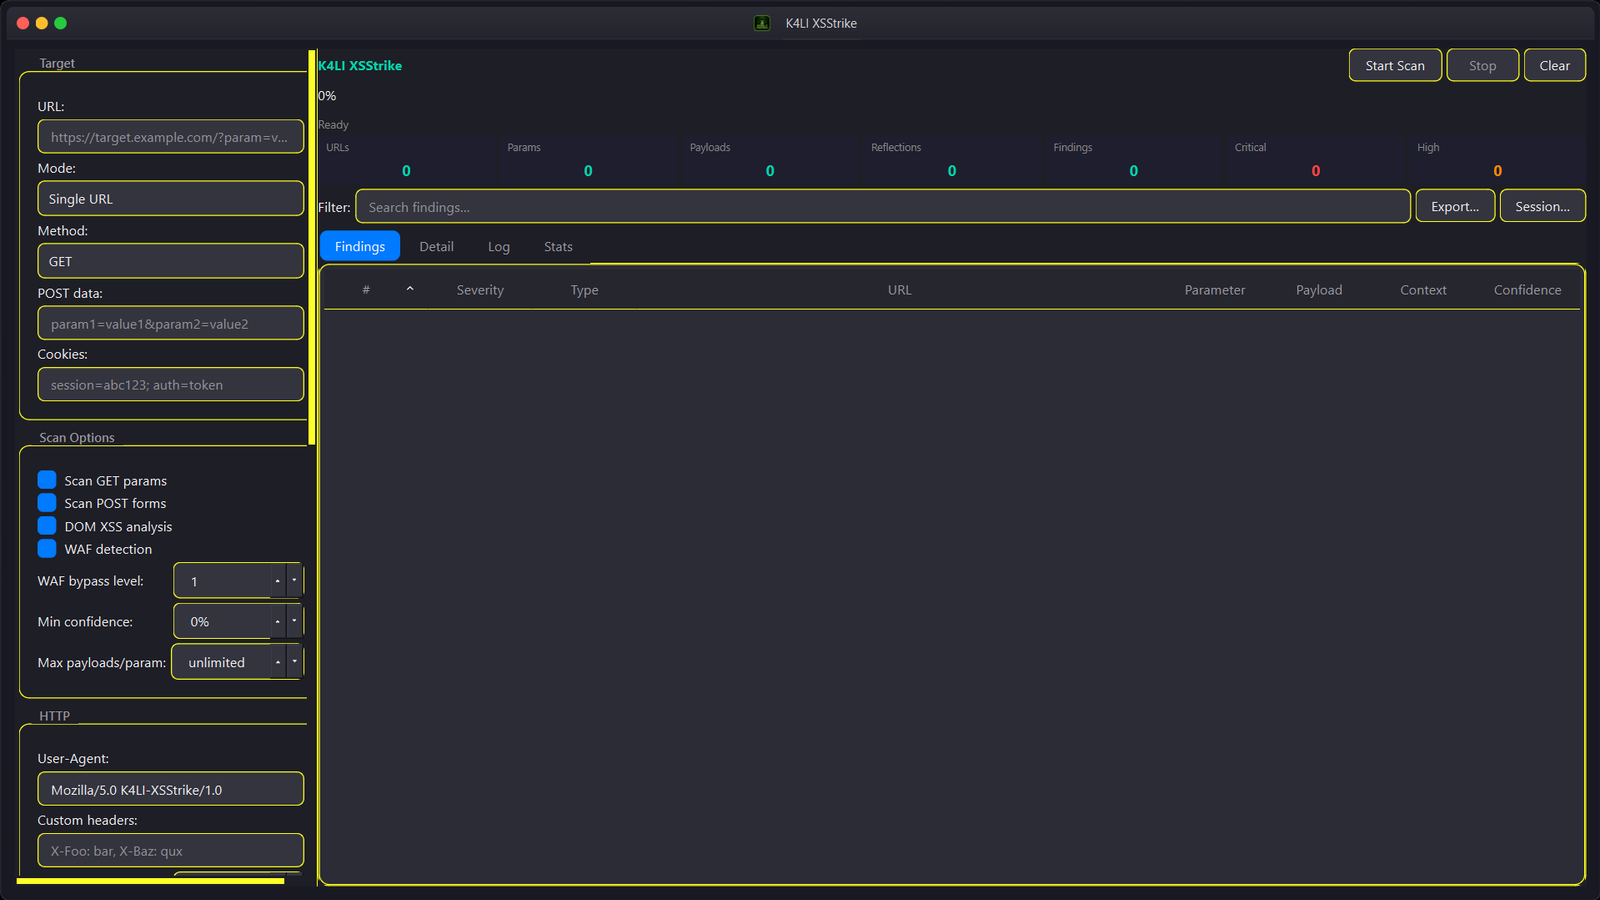Click the Custom headers input field
This screenshot has width=1600, height=900.
pos(171,850)
